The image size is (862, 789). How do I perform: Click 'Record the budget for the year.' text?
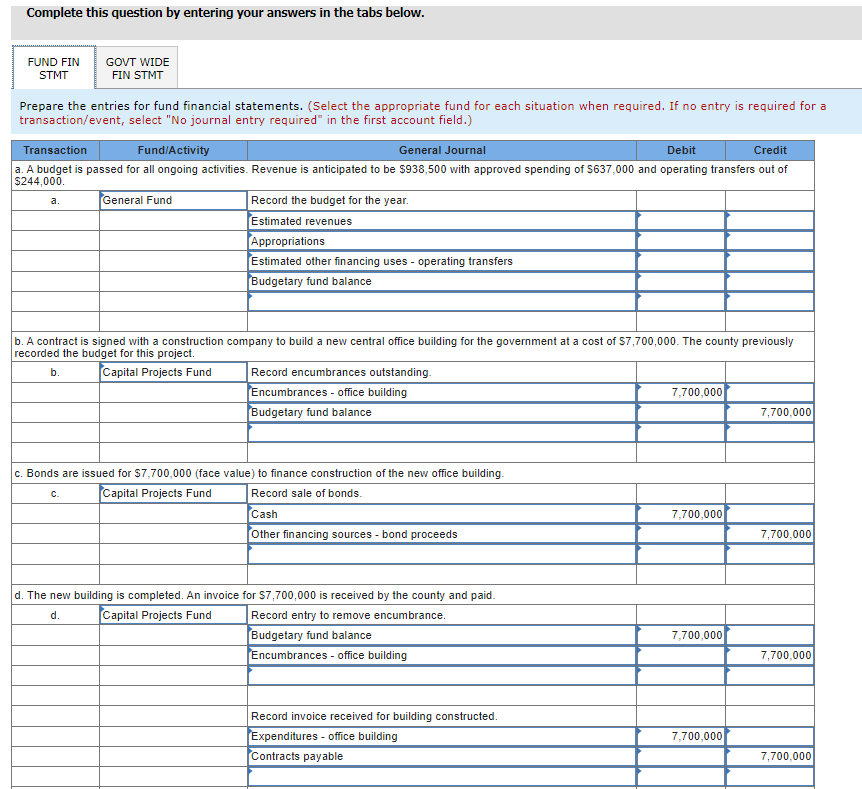coord(330,201)
